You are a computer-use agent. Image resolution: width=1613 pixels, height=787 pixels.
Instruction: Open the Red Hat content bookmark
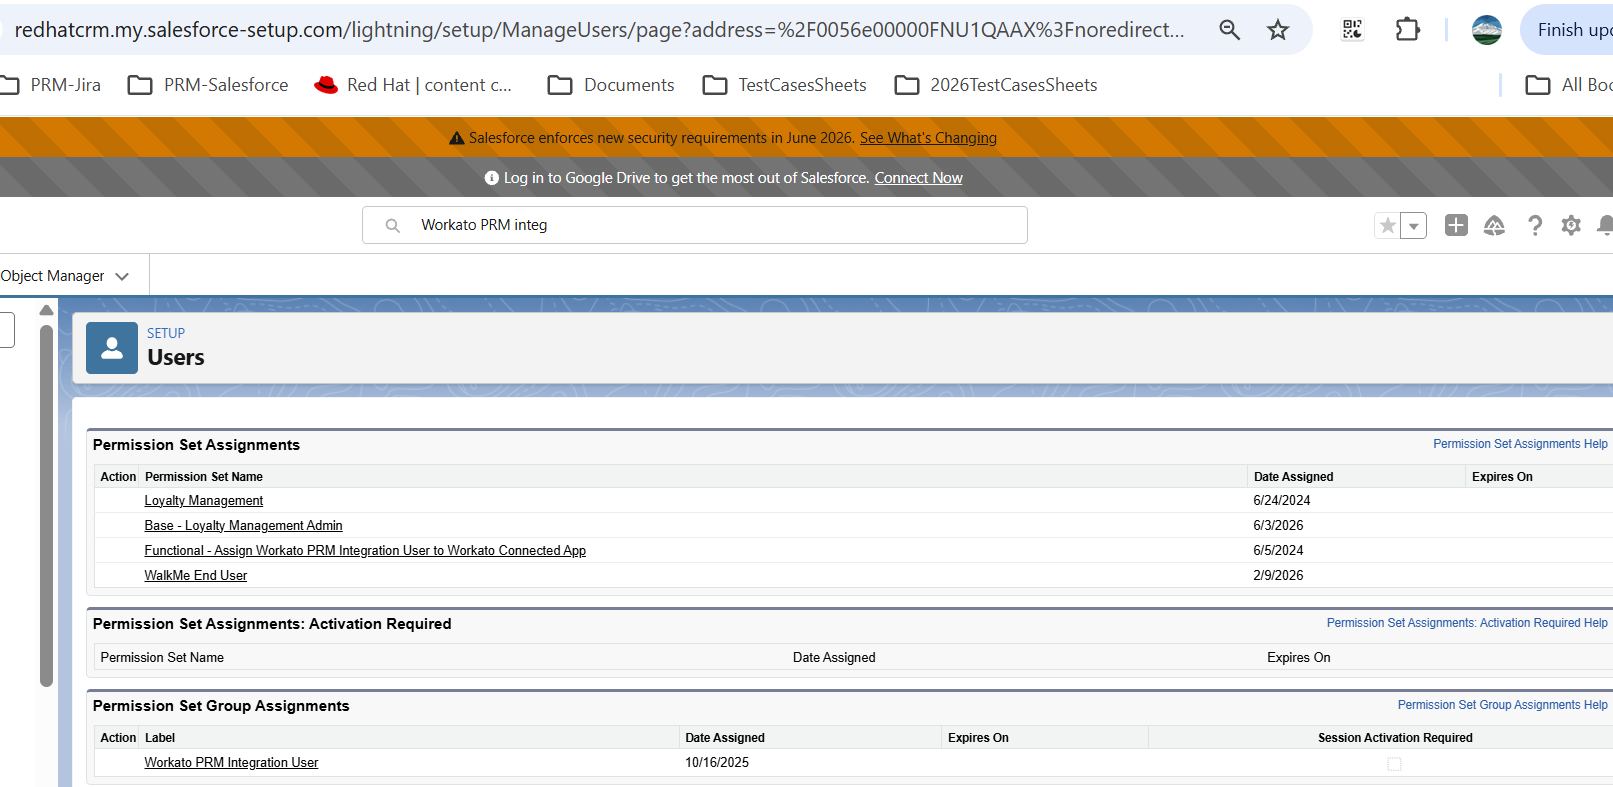click(x=413, y=85)
